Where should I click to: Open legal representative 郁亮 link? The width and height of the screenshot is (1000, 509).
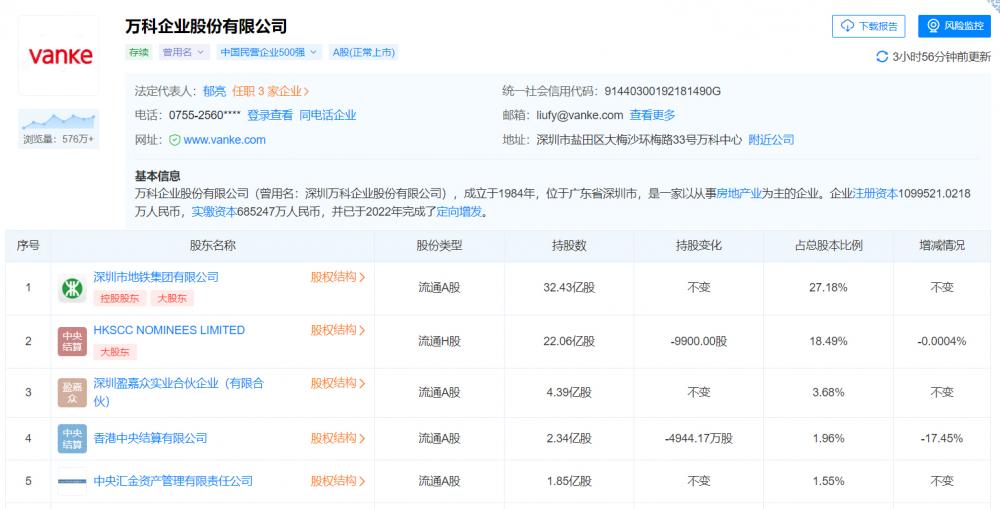pos(214,92)
